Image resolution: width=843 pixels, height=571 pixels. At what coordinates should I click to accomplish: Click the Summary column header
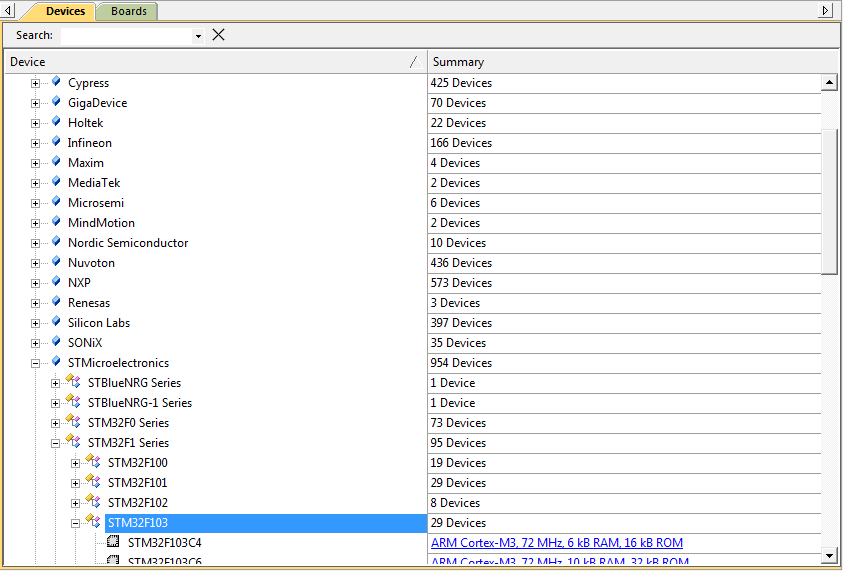pyautogui.click(x=633, y=62)
